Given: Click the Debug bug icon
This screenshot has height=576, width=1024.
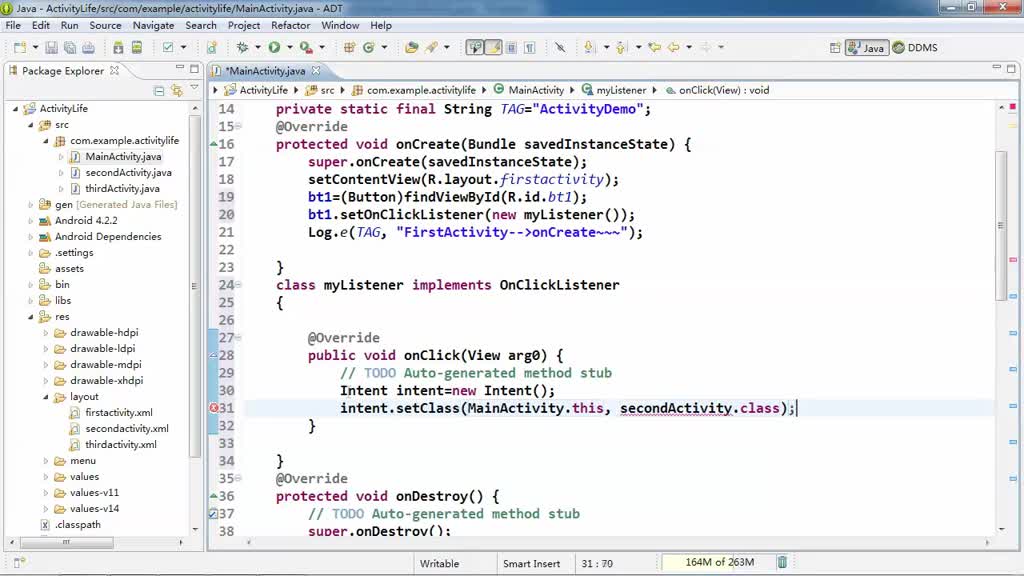Looking at the screenshot, I should tap(242, 48).
